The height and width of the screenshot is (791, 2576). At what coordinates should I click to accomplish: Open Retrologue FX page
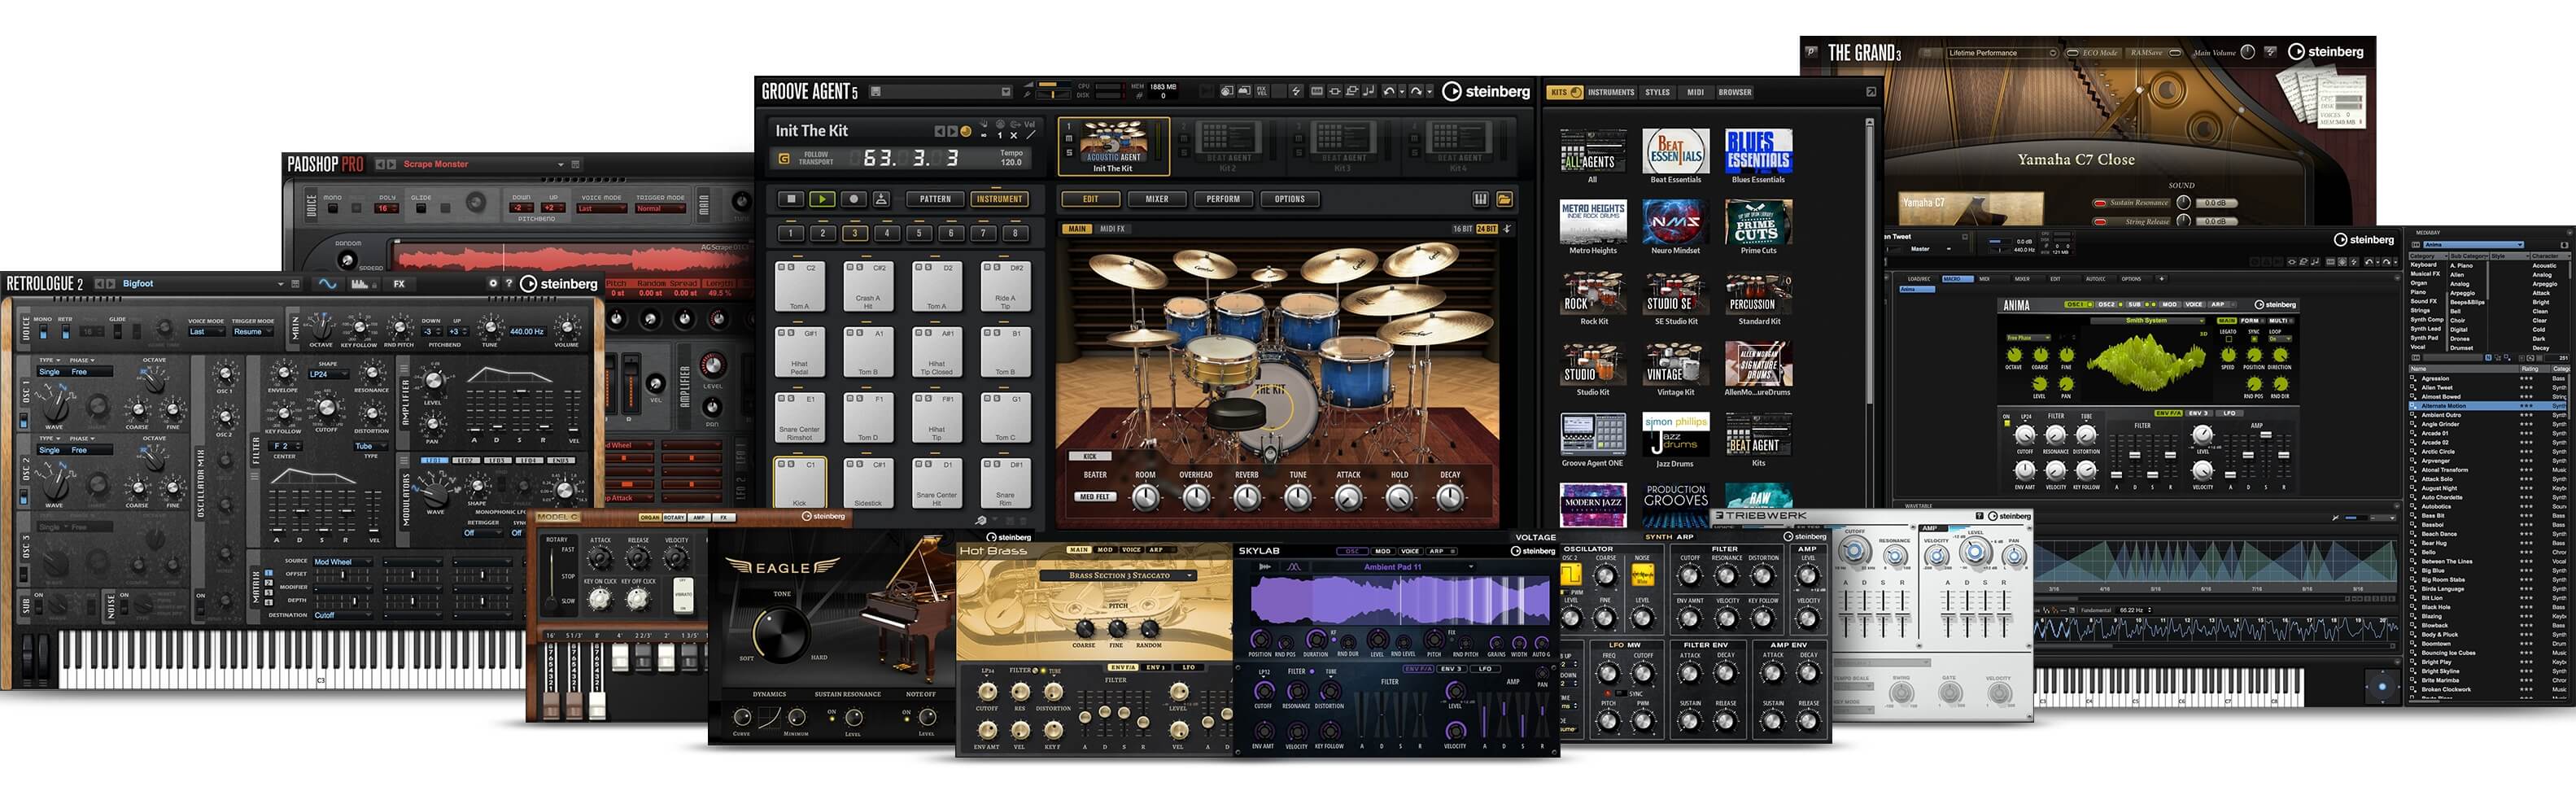[x=399, y=284]
